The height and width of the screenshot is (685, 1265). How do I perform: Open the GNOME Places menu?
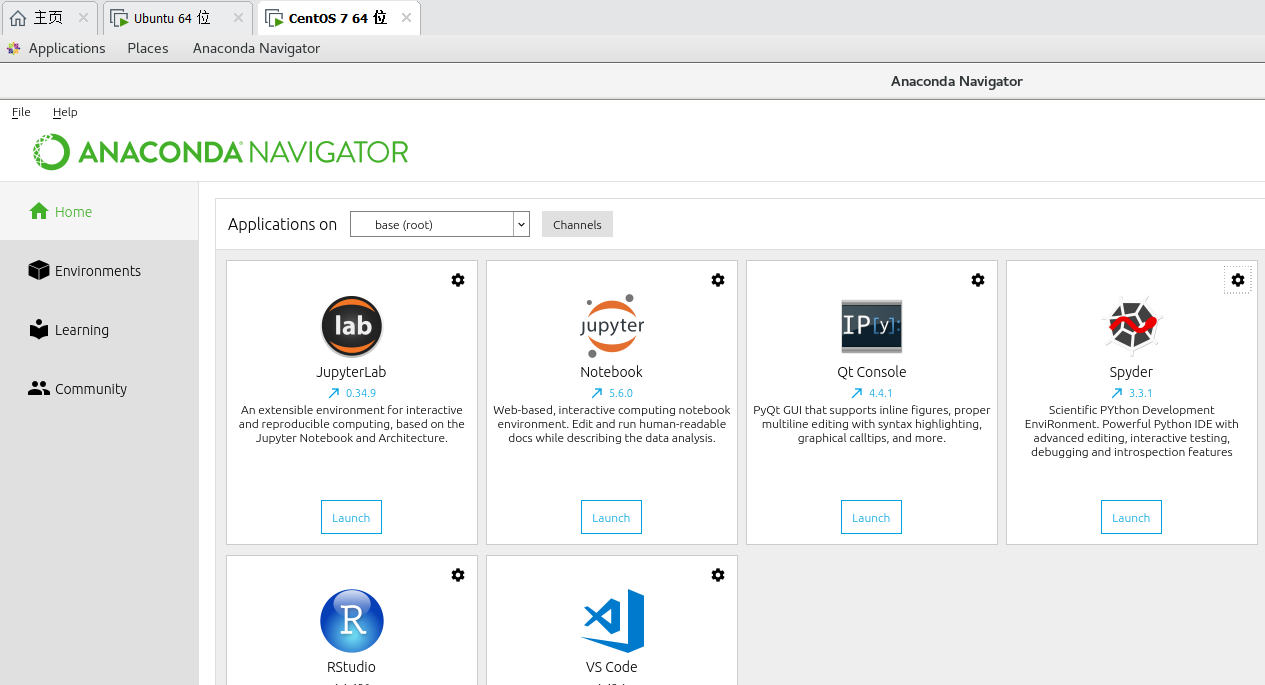click(148, 48)
